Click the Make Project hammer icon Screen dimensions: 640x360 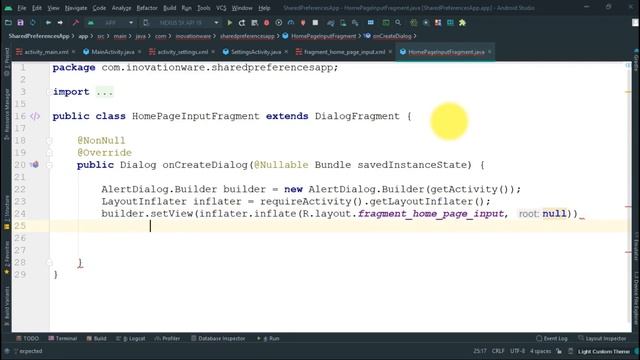[x=76, y=23]
